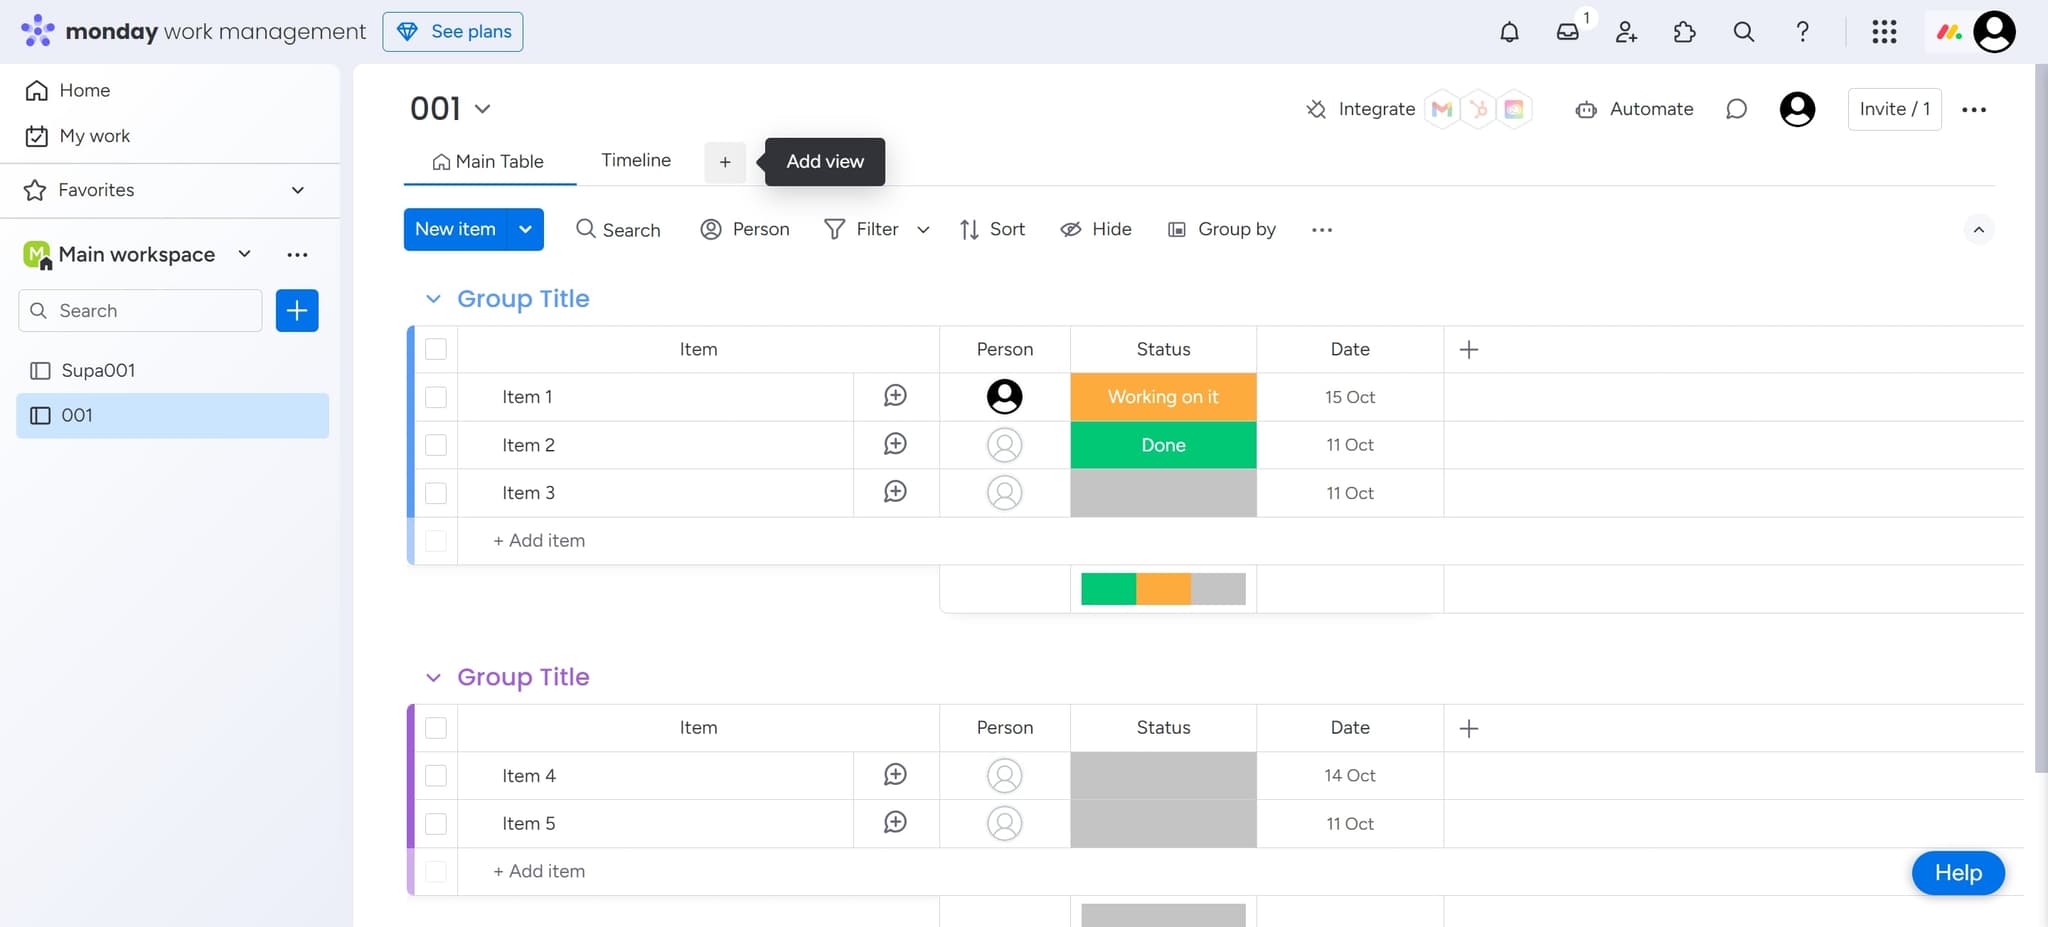The height and width of the screenshot is (927, 2048).
Task: Click the invite members icon
Action: click(x=1626, y=32)
